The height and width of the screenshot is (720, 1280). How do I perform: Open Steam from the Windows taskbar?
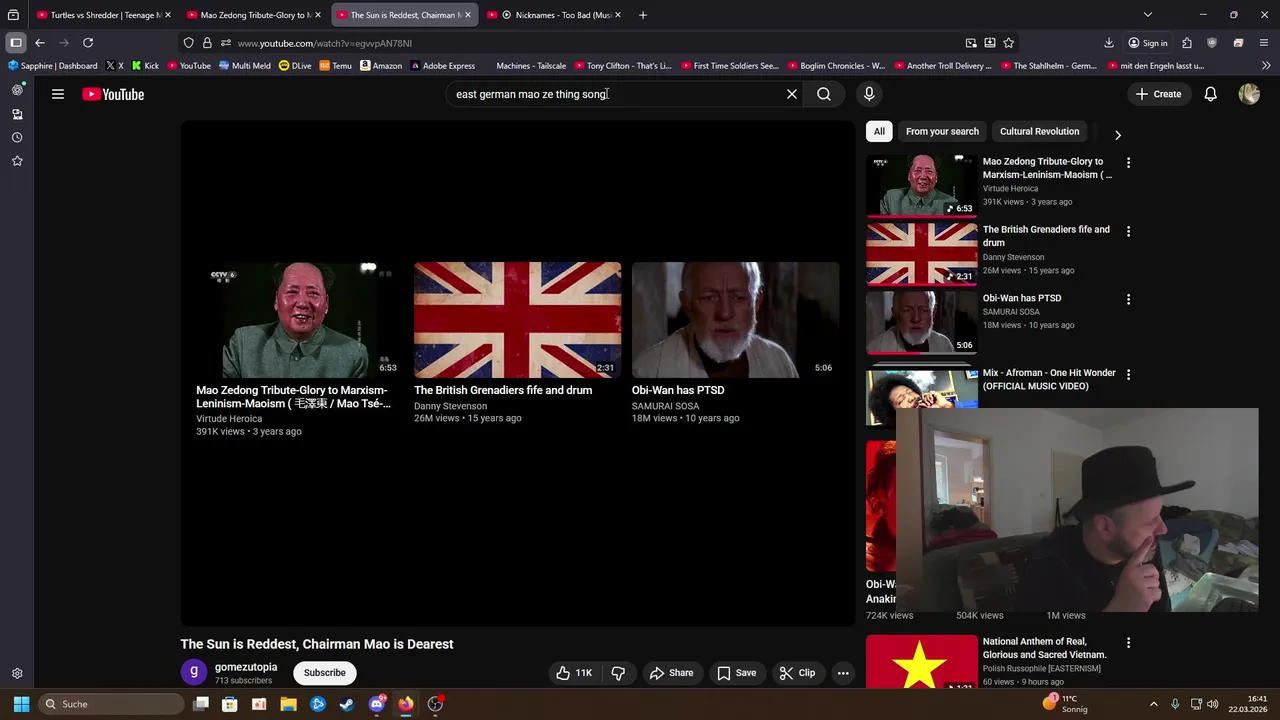(x=347, y=704)
